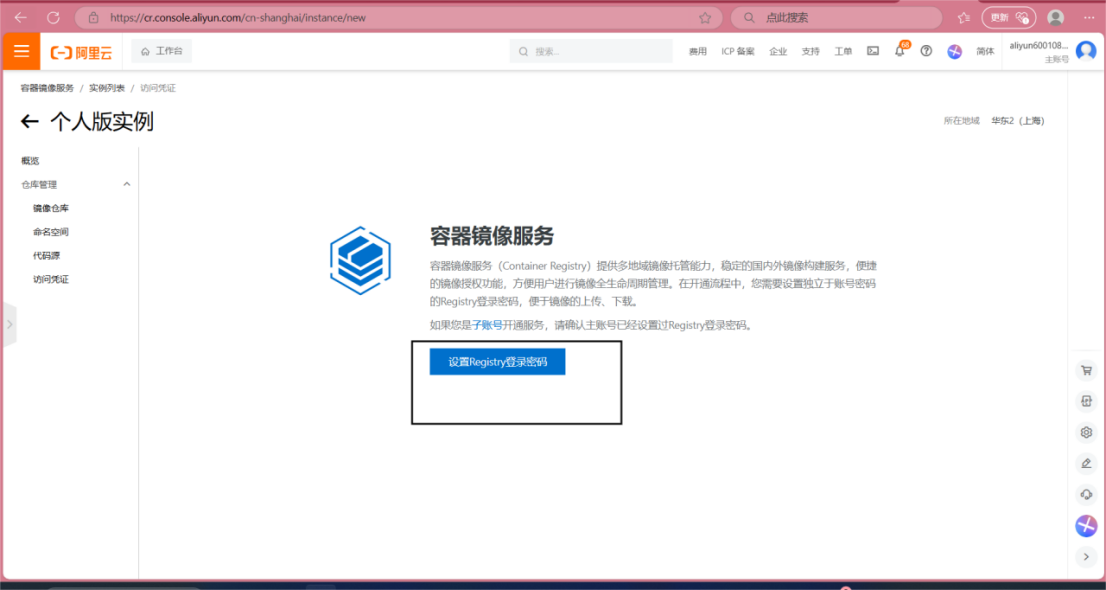Open the help question-mark icon

point(927,51)
